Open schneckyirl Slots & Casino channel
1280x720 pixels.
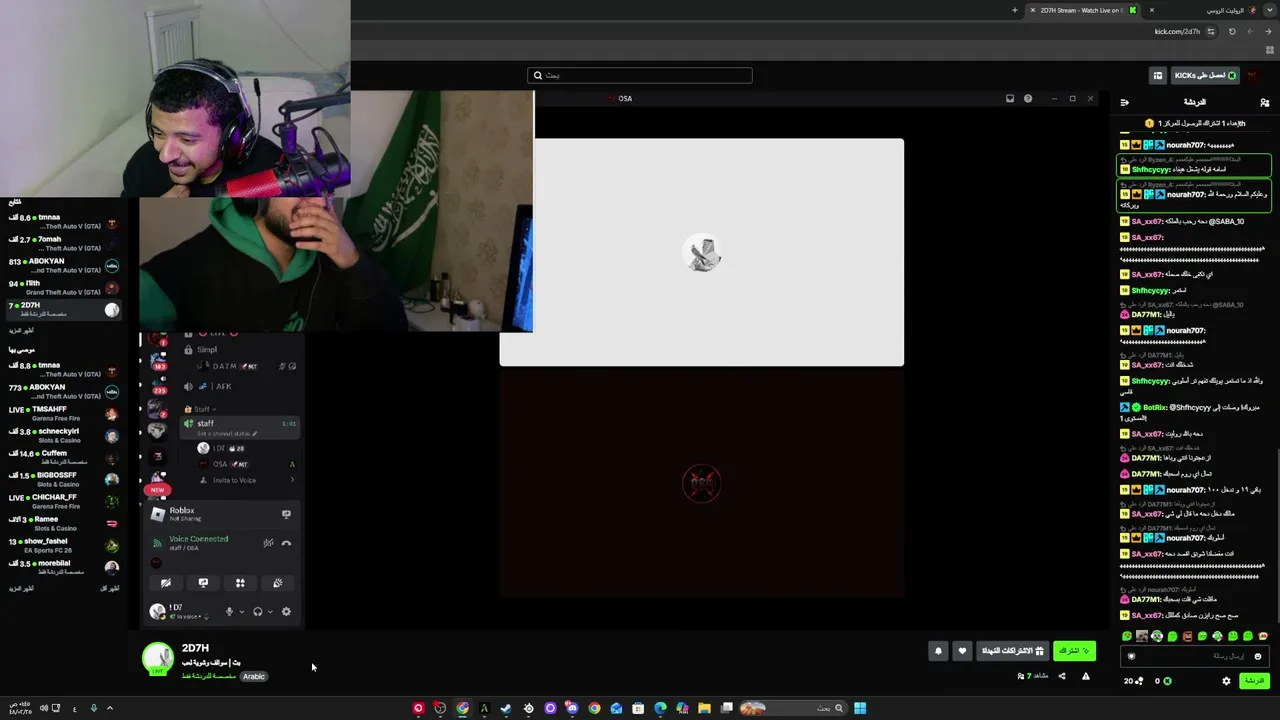click(62, 436)
